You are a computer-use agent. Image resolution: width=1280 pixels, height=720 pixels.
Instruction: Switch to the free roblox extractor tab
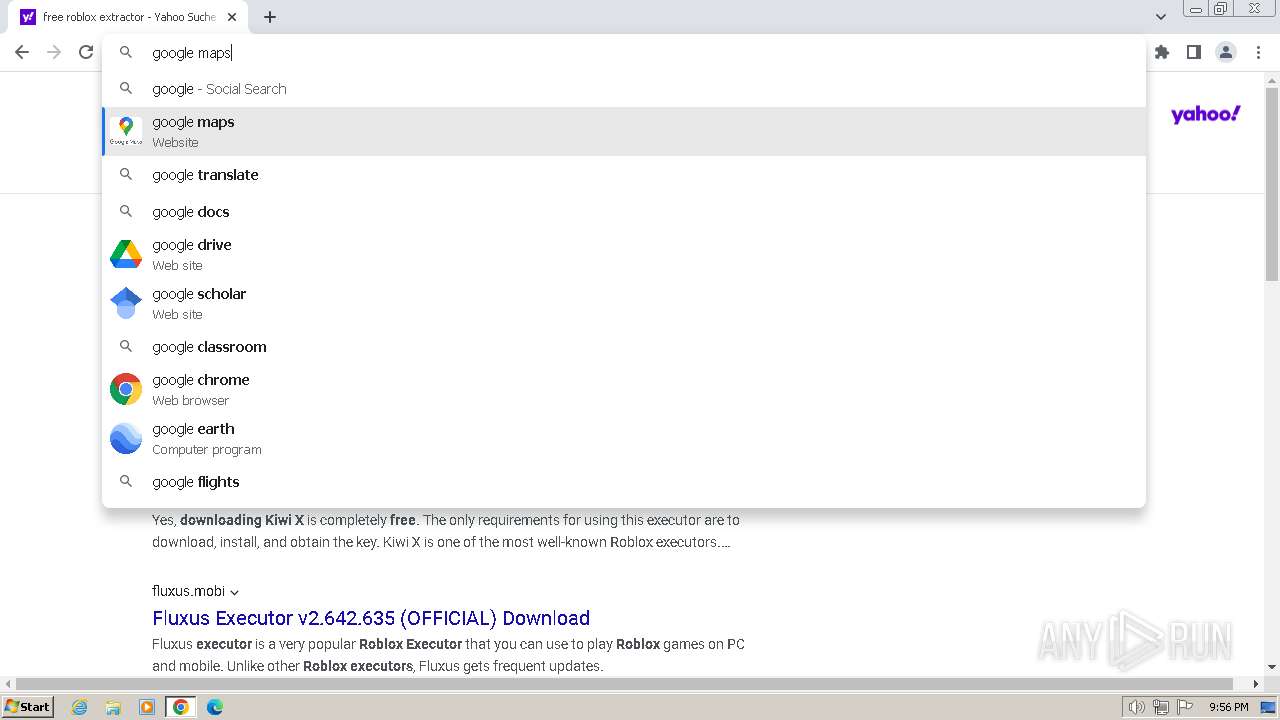tap(128, 17)
